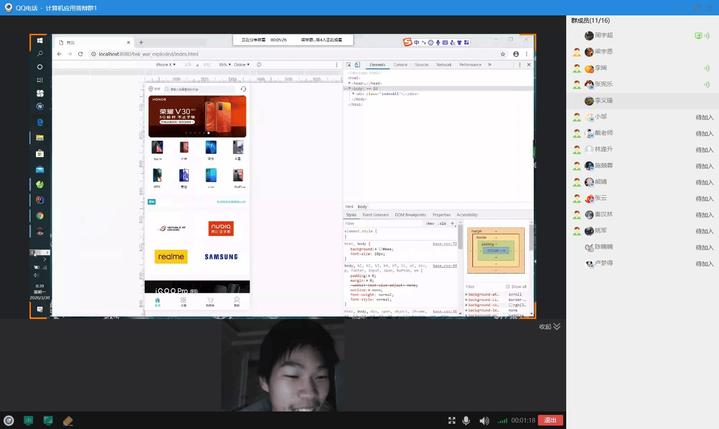Switch to the Network tab in DevTools
The image size is (719, 429).
point(443,64)
